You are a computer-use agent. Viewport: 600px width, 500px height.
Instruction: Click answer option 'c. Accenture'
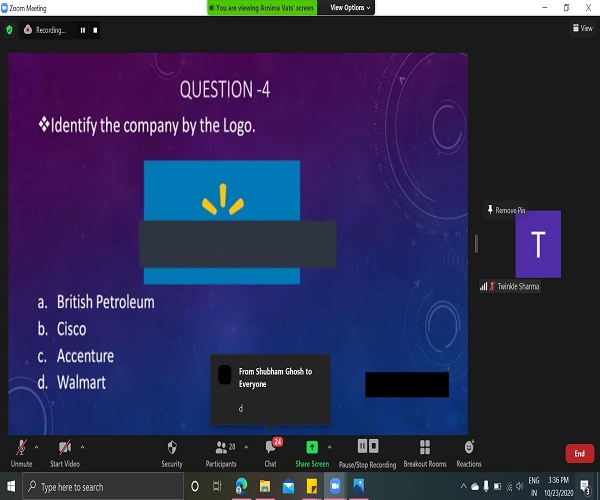(75, 356)
